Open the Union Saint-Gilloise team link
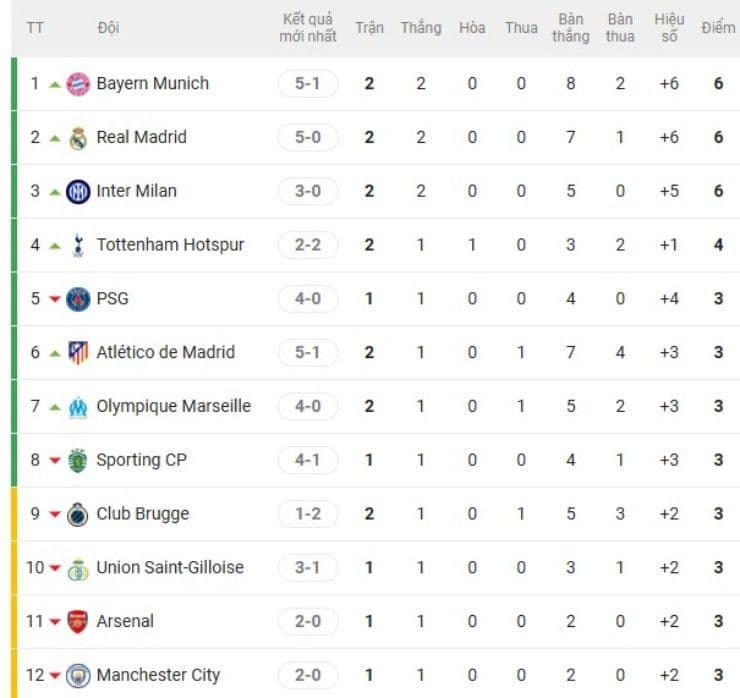This screenshot has width=740, height=698. tap(167, 568)
